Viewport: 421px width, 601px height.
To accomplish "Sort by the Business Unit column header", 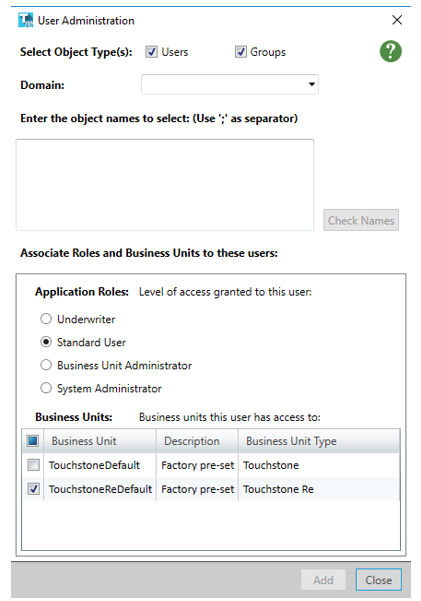I will pos(100,441).
